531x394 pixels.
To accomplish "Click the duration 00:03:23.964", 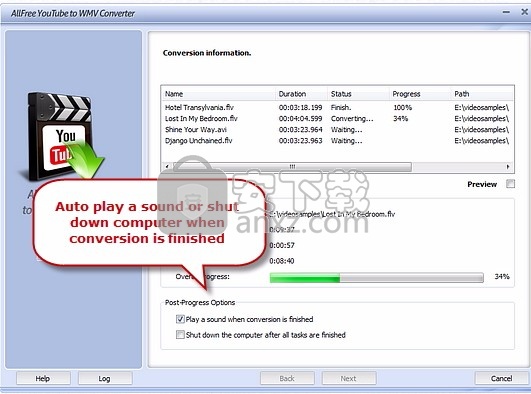I will (x=300, y=130).
